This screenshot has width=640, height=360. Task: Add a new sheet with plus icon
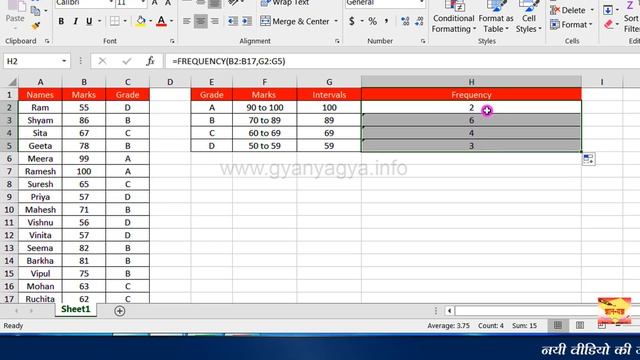(120, 311)
